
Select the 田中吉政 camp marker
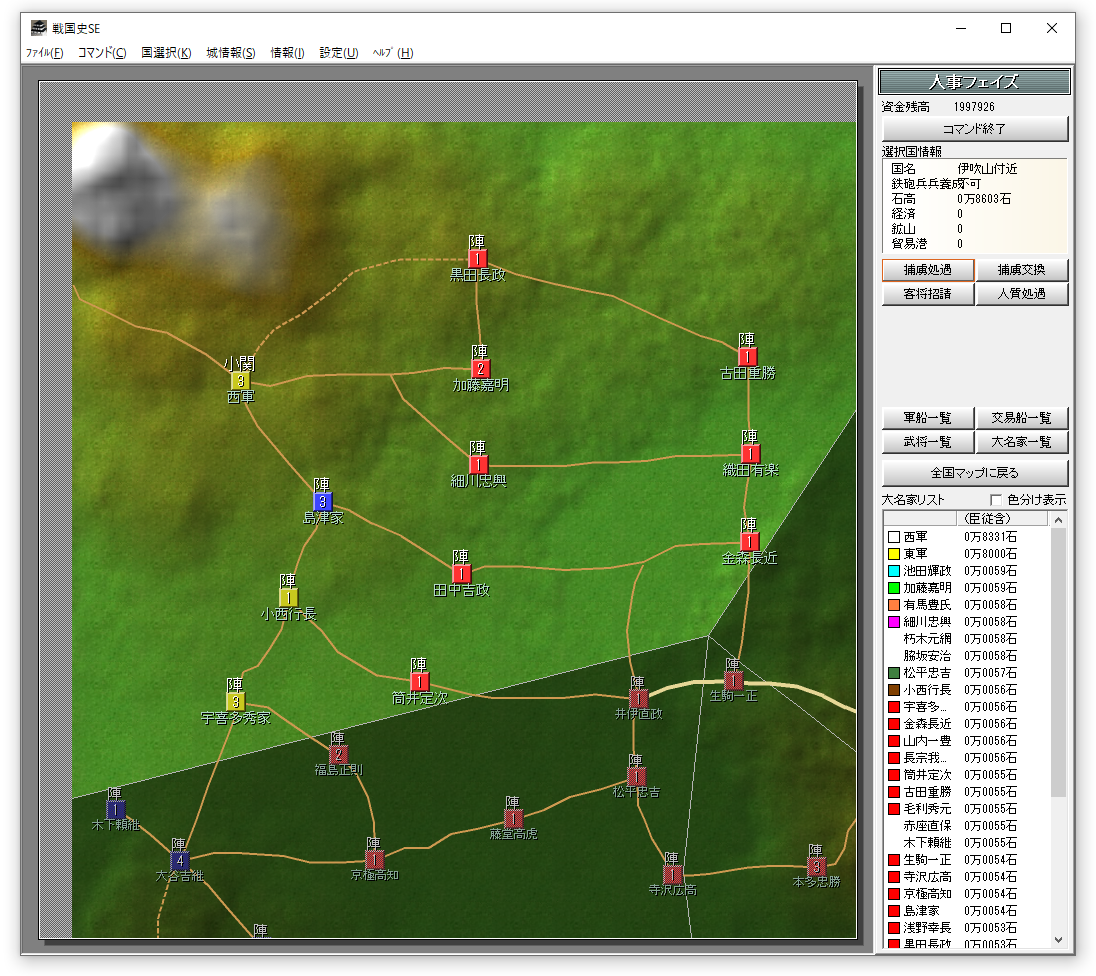(x=461, y=574)
